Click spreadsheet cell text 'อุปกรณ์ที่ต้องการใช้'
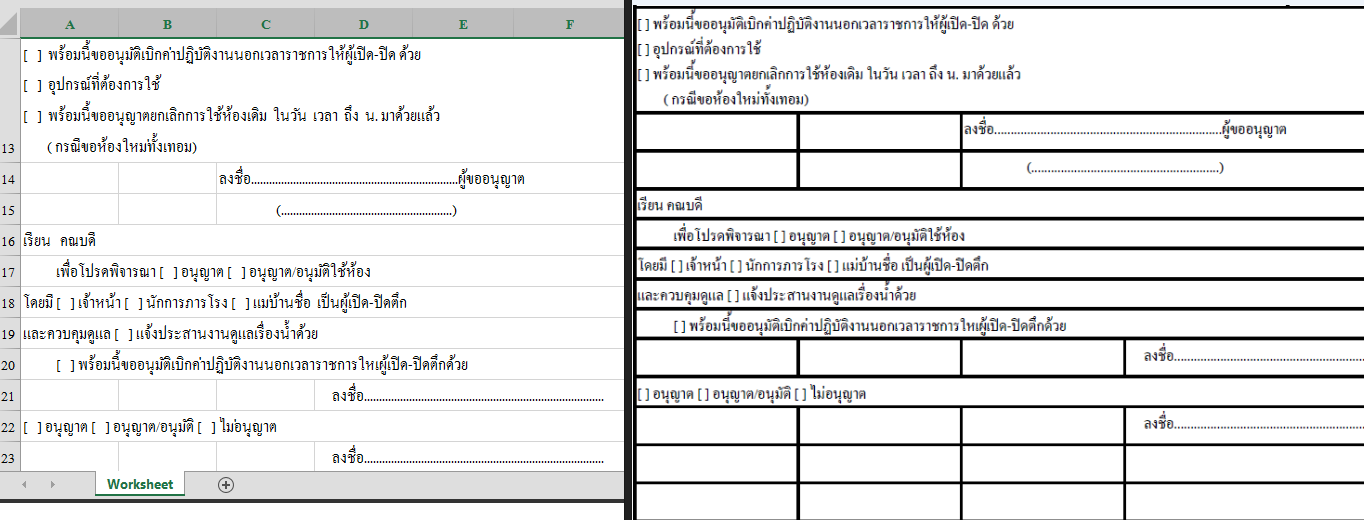 click(x=104, y=85)
